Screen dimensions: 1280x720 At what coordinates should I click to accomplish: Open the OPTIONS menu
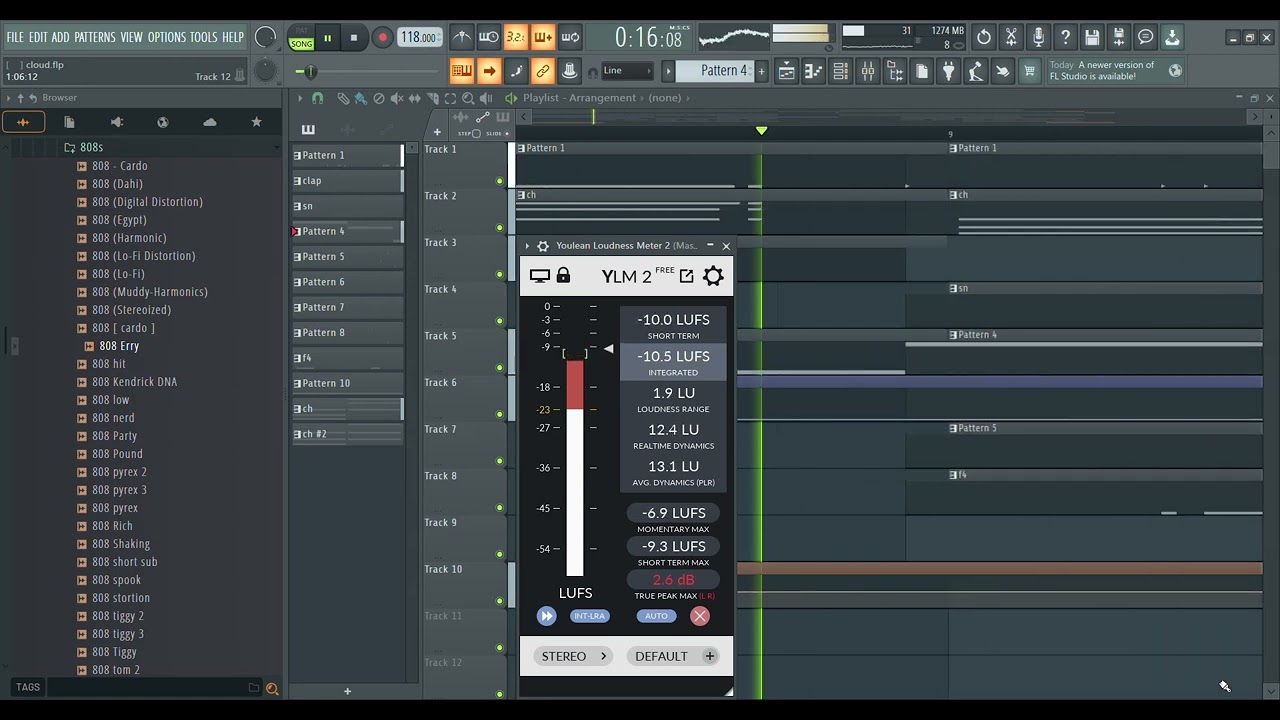coord(167,37)
